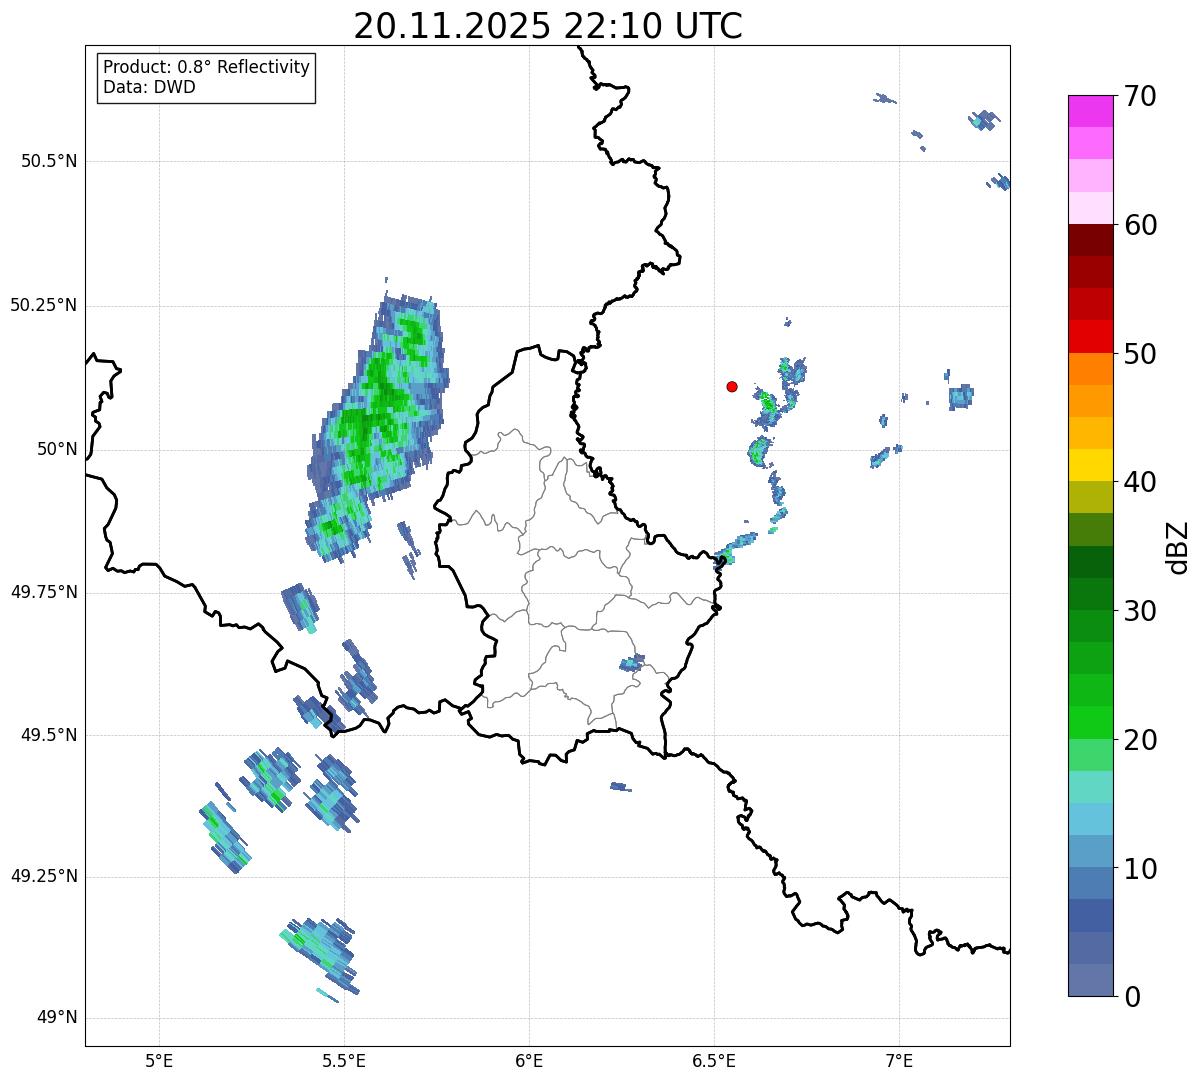Screen dimensions: 1202x1081
Task: Click the "Data: DWD" text
Action: (149, 87)
